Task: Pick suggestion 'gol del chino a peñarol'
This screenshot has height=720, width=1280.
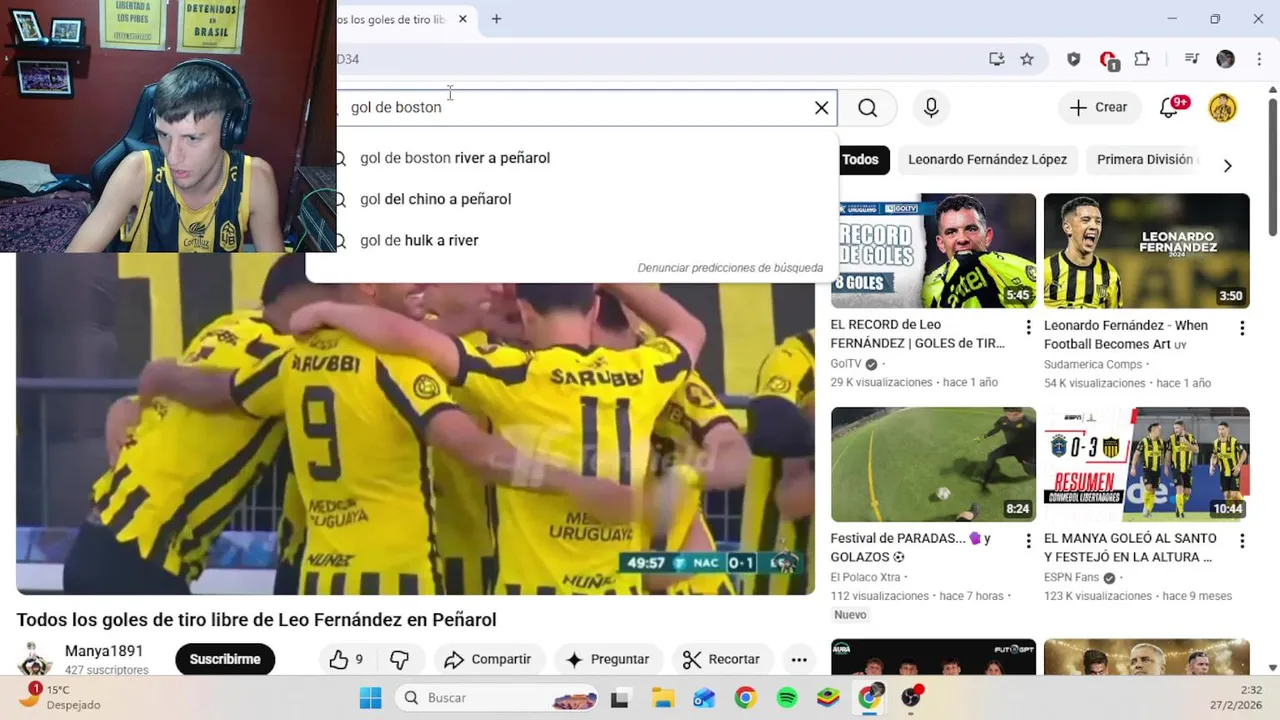Action: (435, 199)
